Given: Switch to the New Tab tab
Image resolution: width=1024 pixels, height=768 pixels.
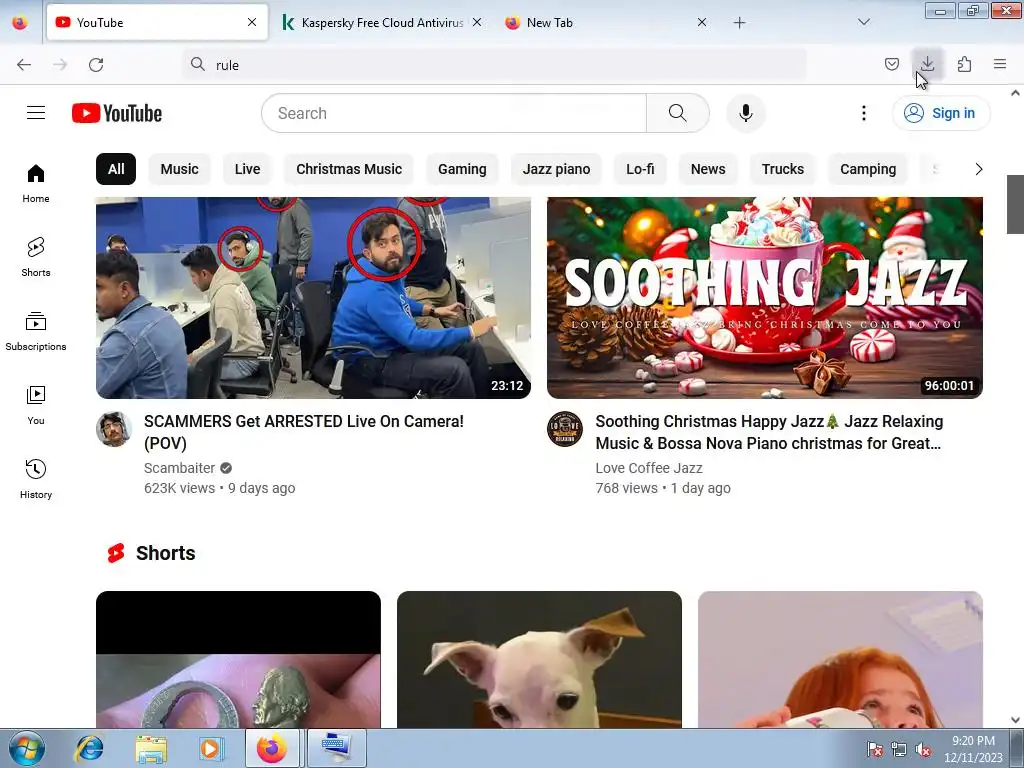Looking at the screenshot, I should (604, 23).
